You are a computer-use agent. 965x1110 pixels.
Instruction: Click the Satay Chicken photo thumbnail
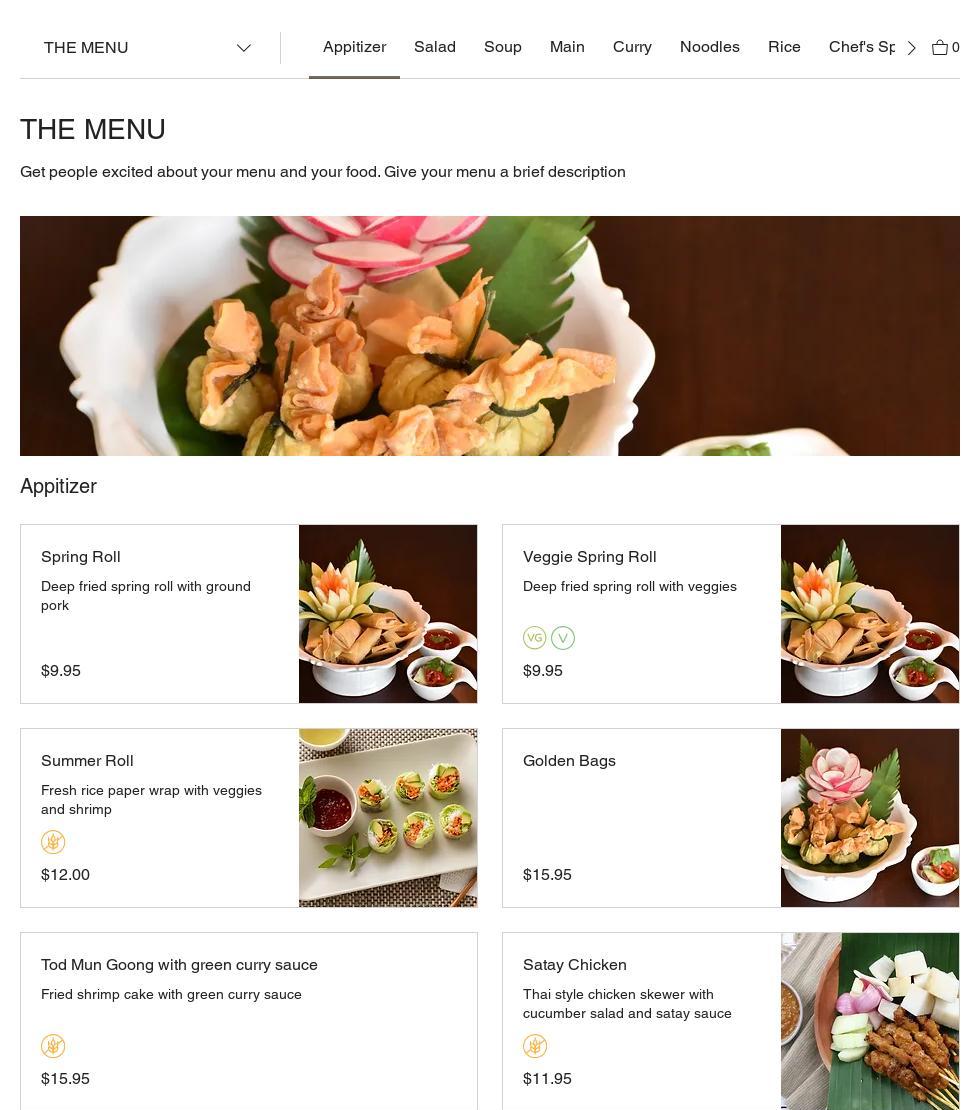[870, 1021]
